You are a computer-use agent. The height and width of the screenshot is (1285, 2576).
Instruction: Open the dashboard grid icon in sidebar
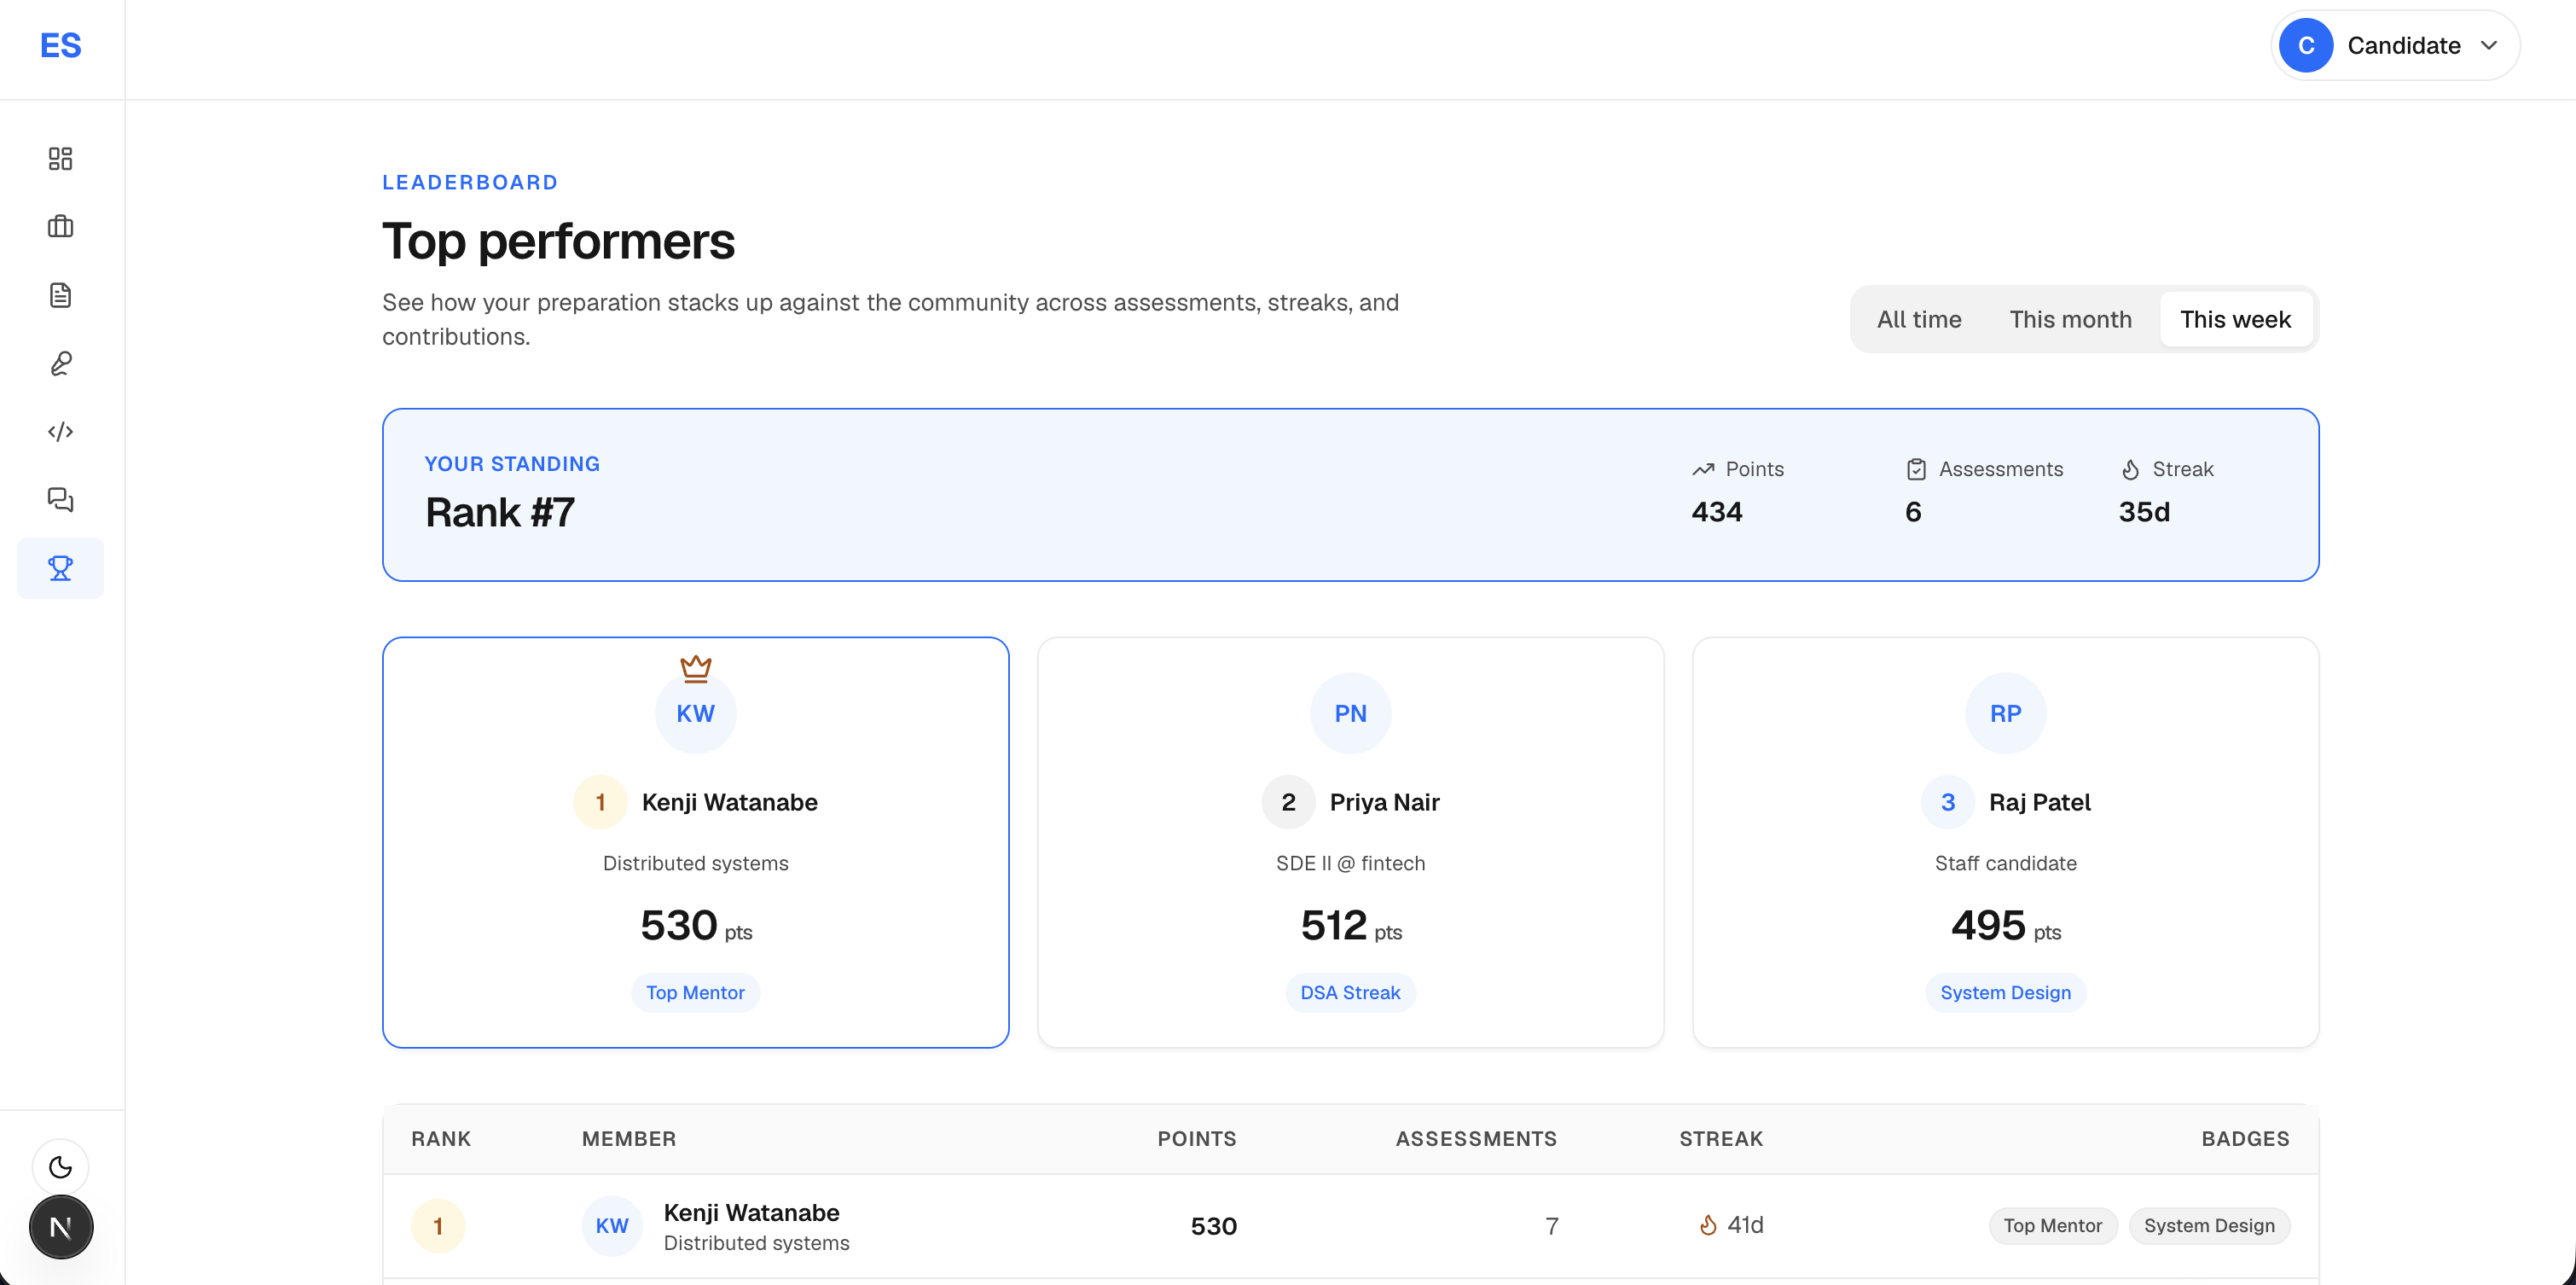pos(60,158)
